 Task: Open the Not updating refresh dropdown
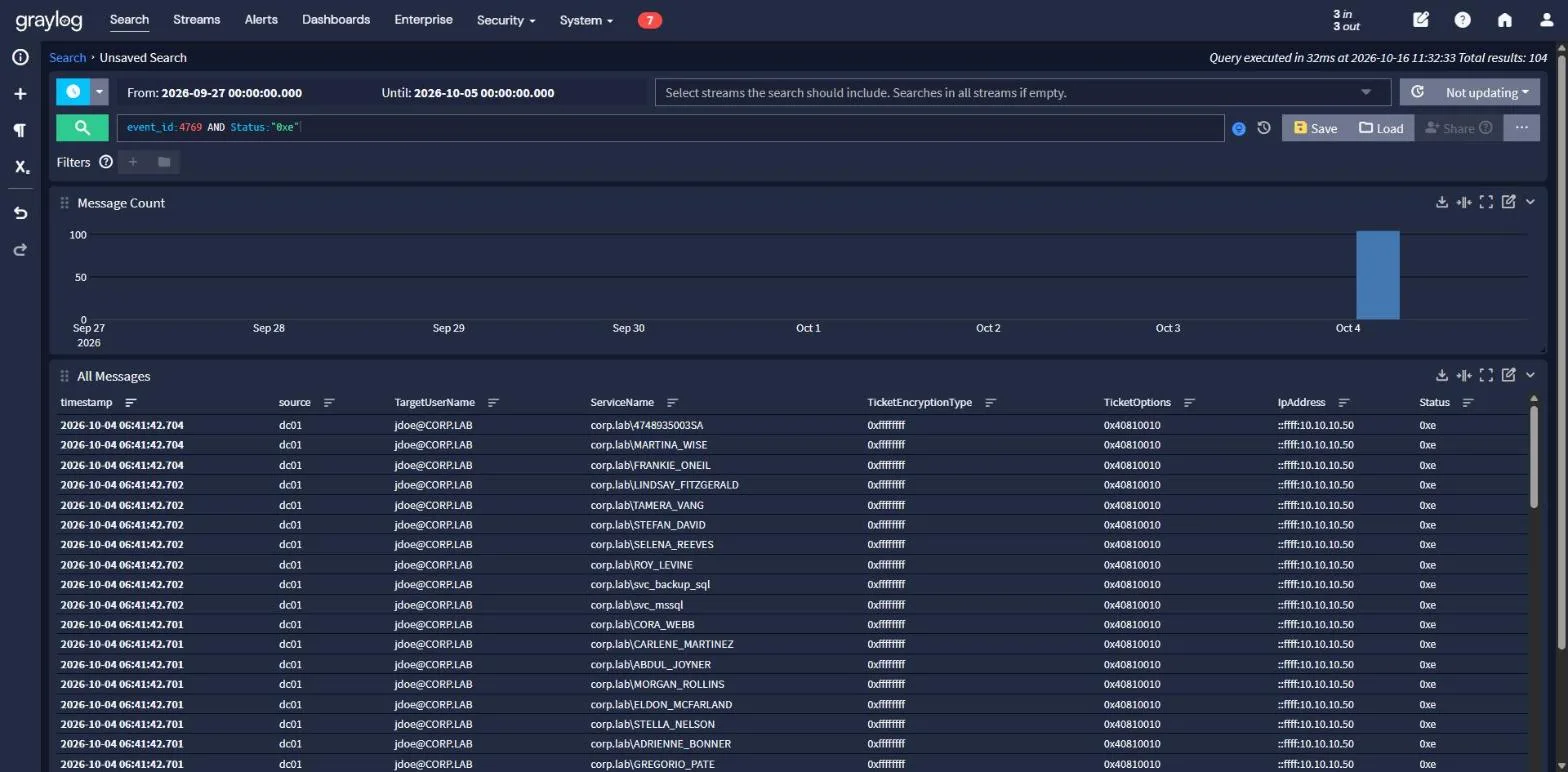[1470, 92]
